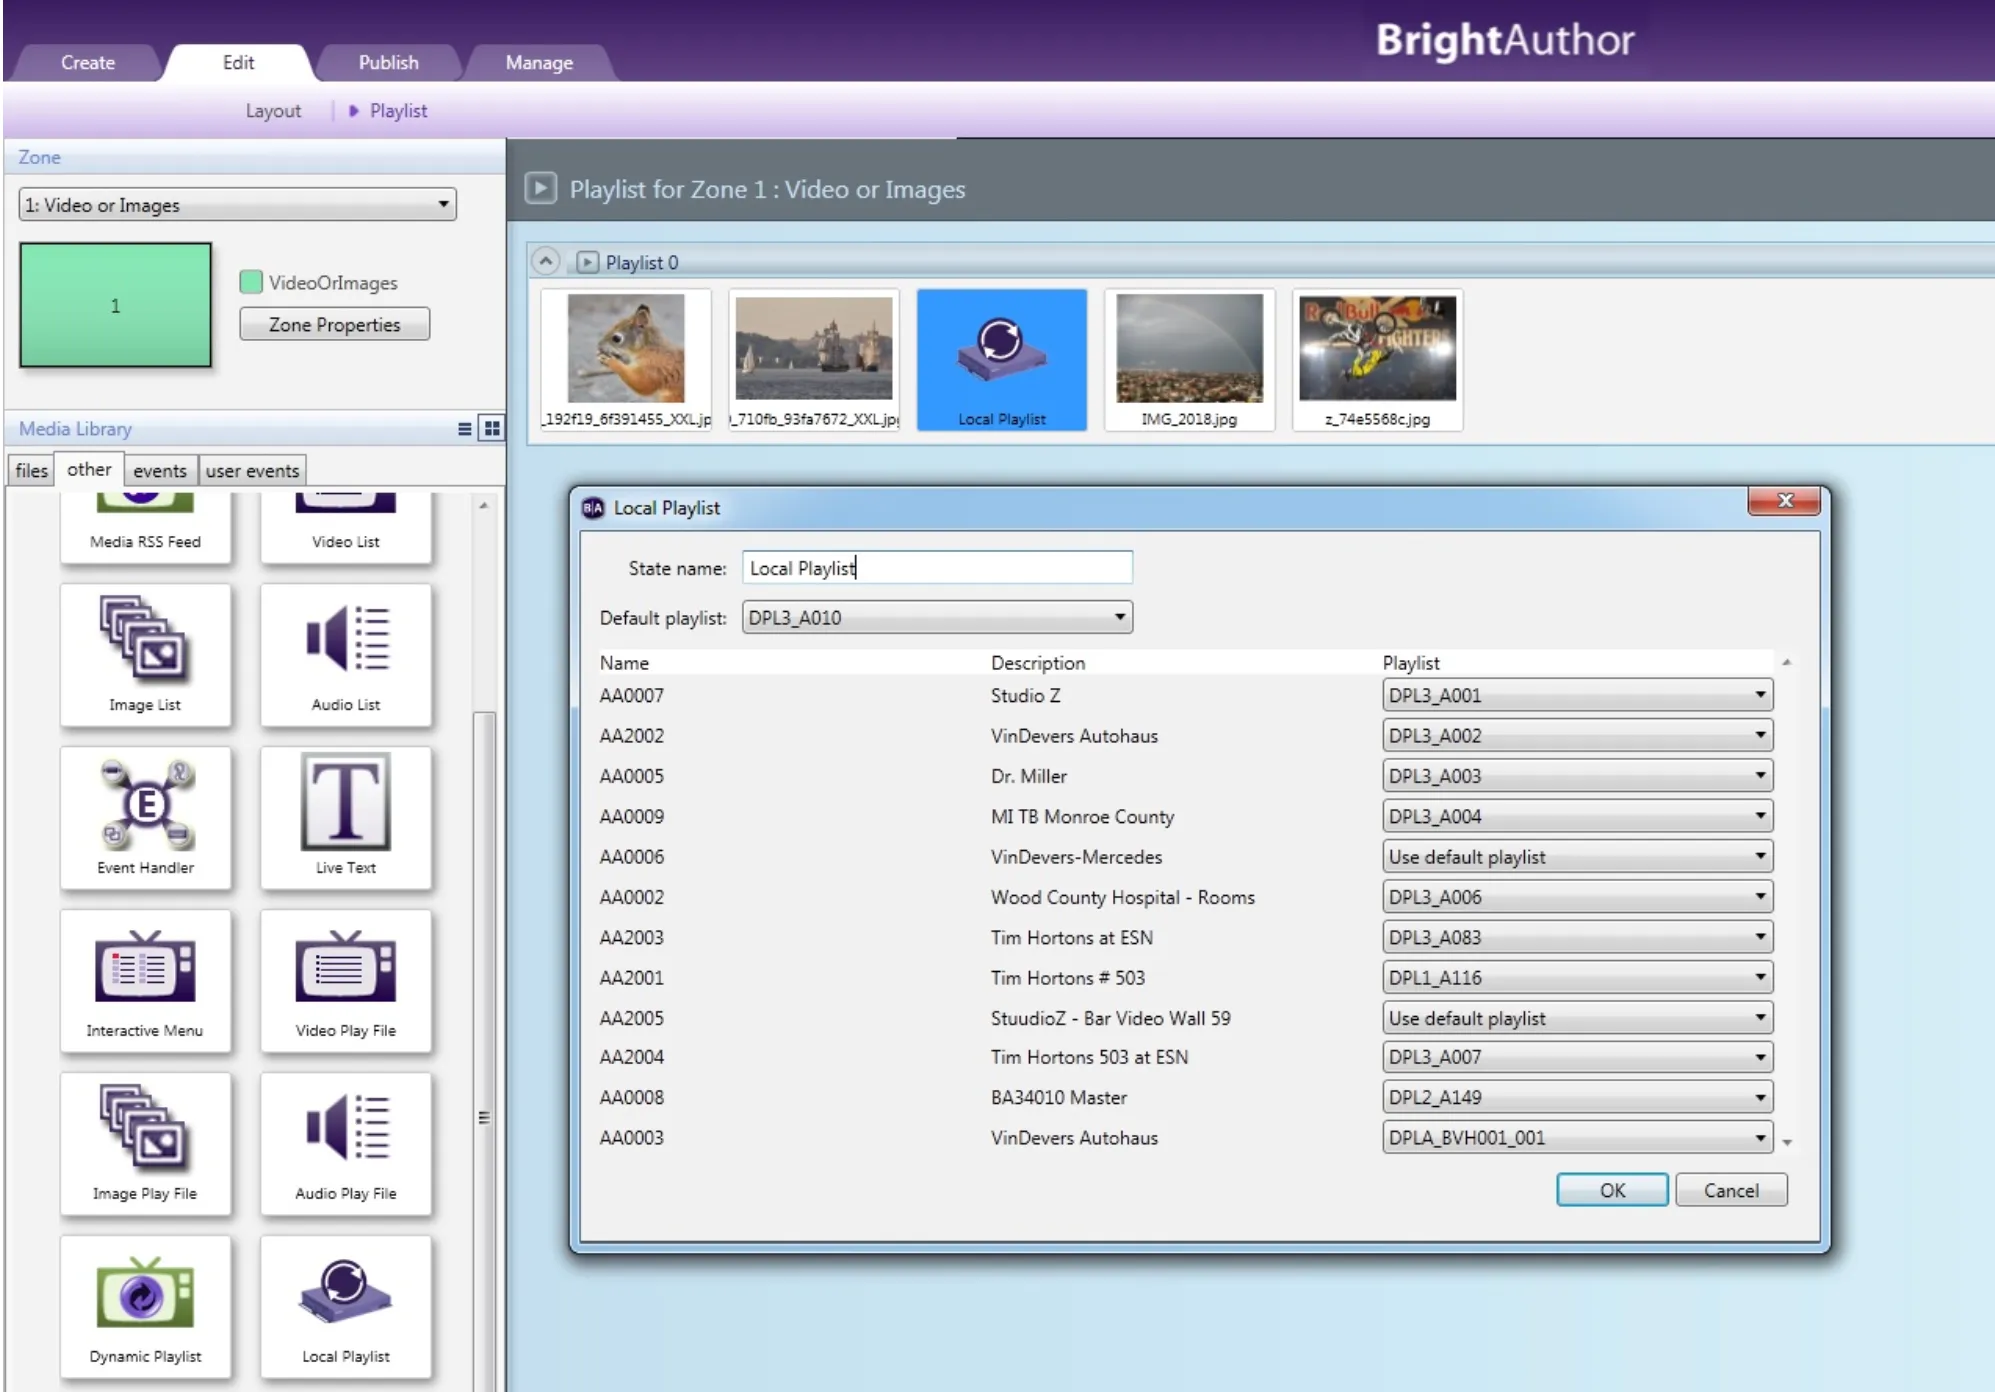Image resolution: width=1995 pixels, height=1392 pixels.
Task: Select the Dynamic Playlist icon
Action: 145,1307
